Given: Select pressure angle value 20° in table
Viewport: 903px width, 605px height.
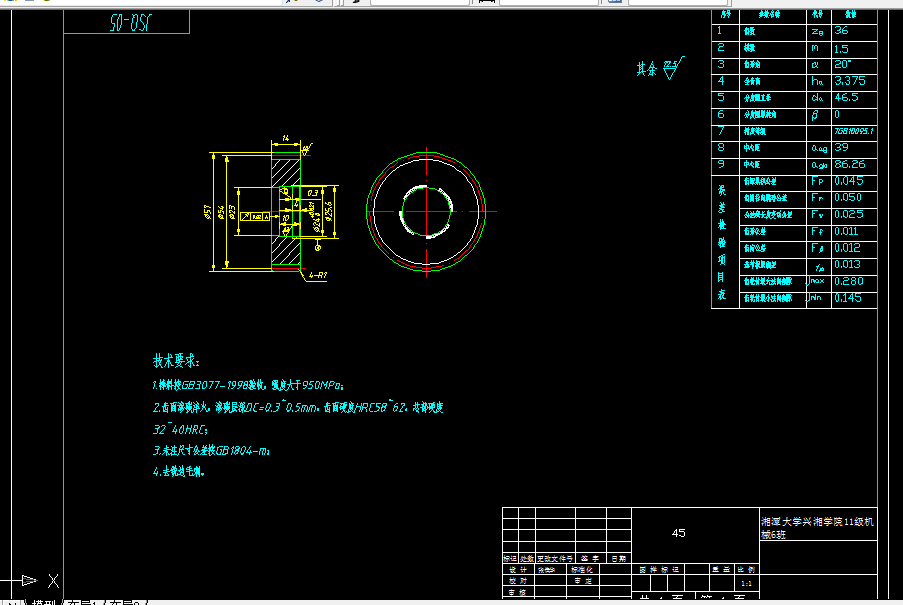Looking at the screenshot, I should [x=843, y=64].
